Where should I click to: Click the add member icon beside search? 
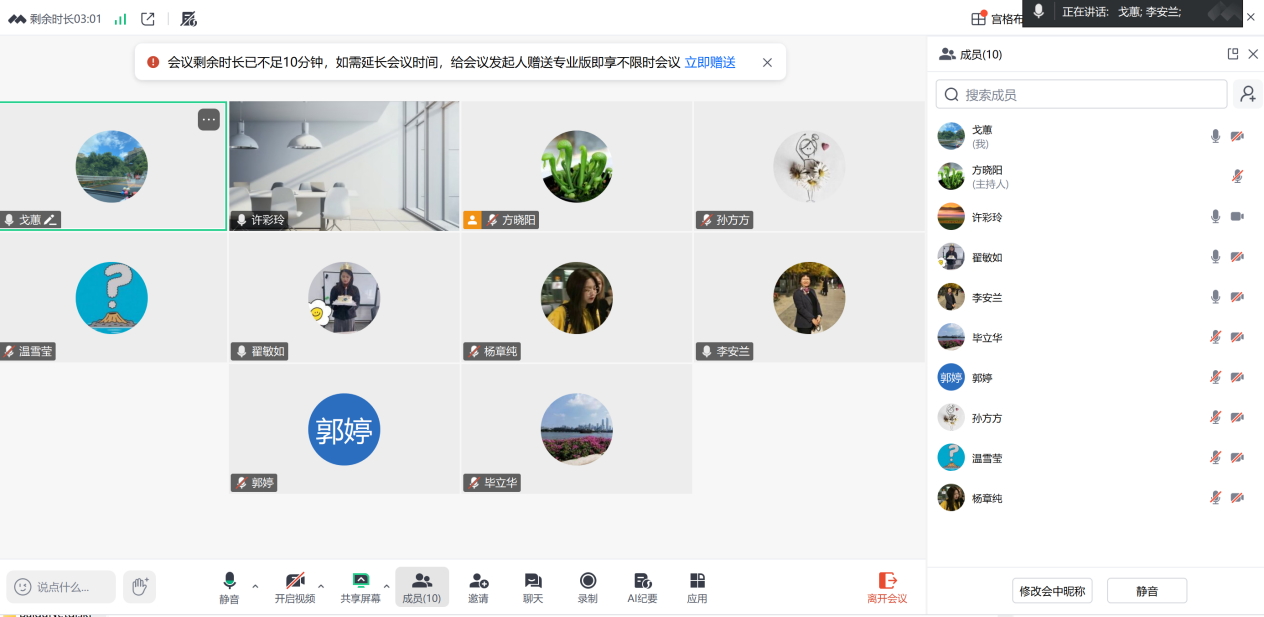(x=1248, y=94)
